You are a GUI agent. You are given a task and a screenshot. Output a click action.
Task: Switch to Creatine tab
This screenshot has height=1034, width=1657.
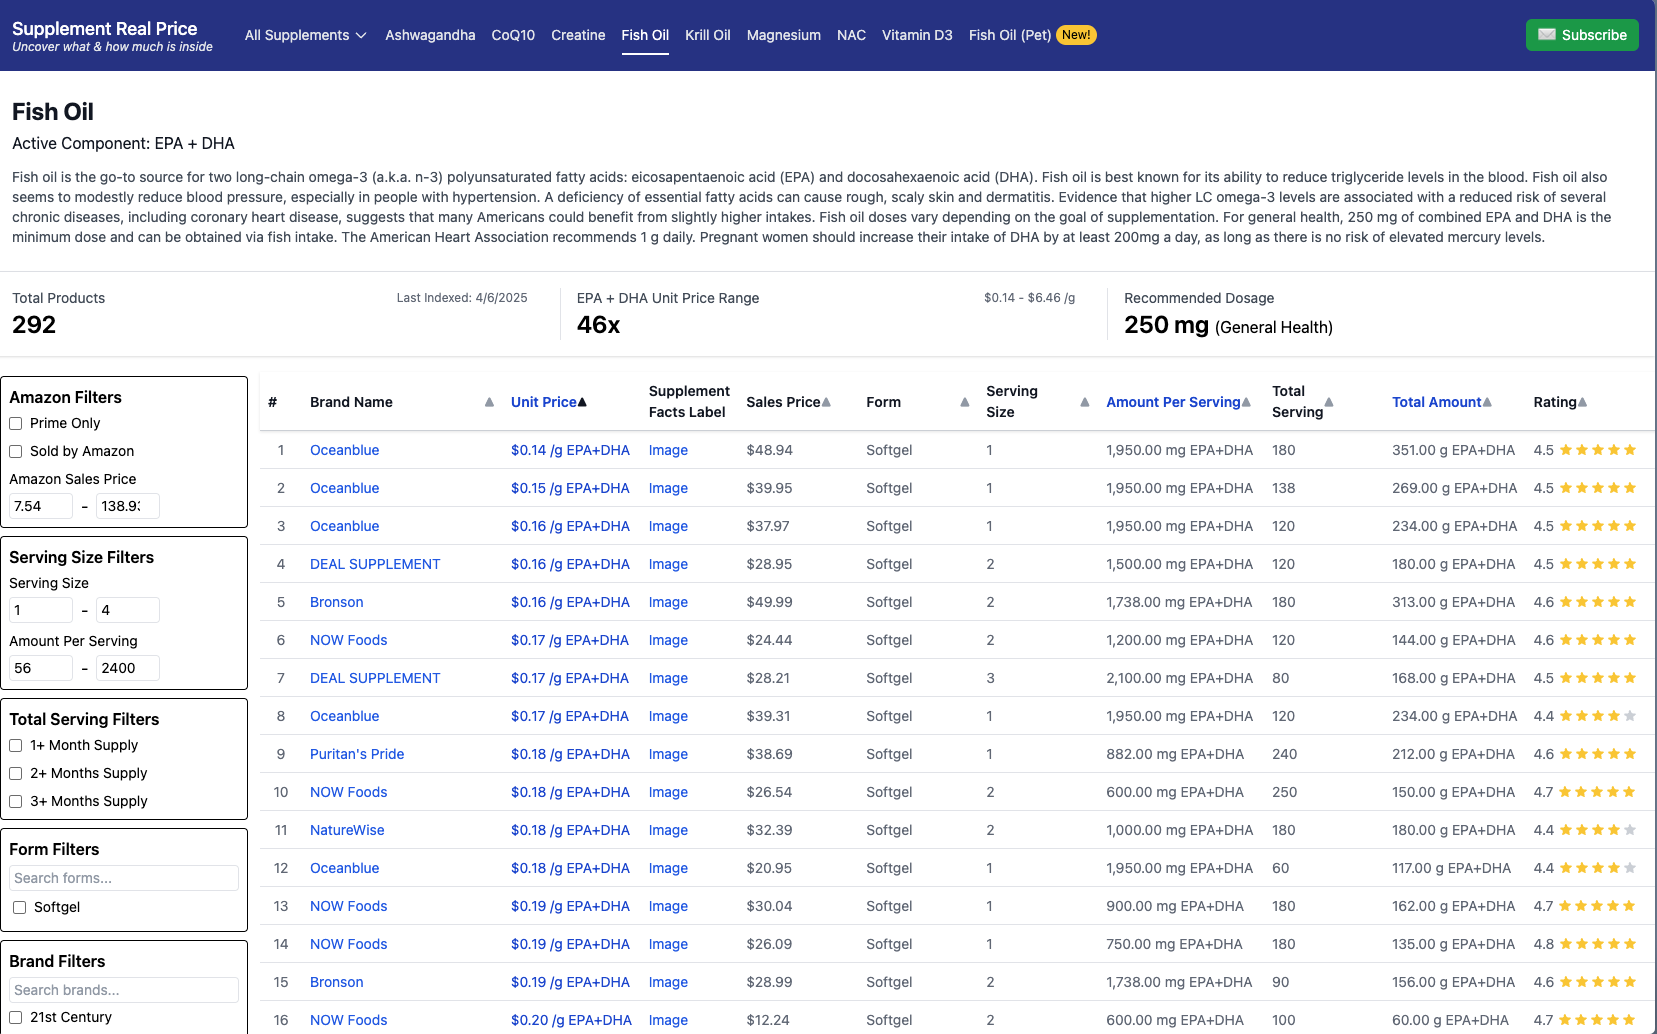pyautogui.click(x=578, y=35)
